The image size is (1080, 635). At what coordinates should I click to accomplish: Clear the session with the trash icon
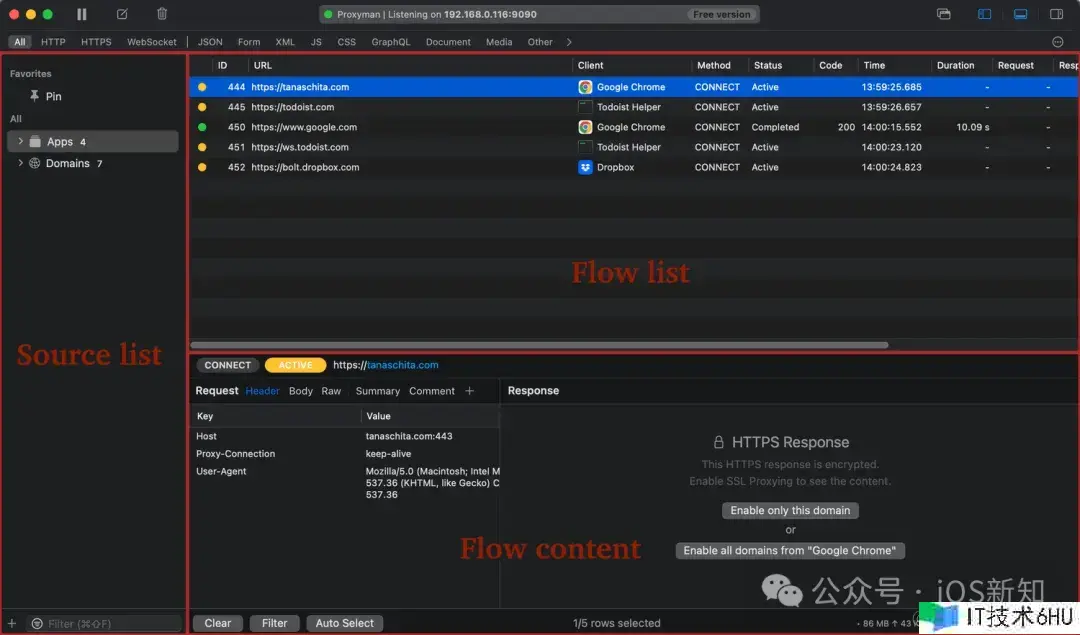pos(162,14)
